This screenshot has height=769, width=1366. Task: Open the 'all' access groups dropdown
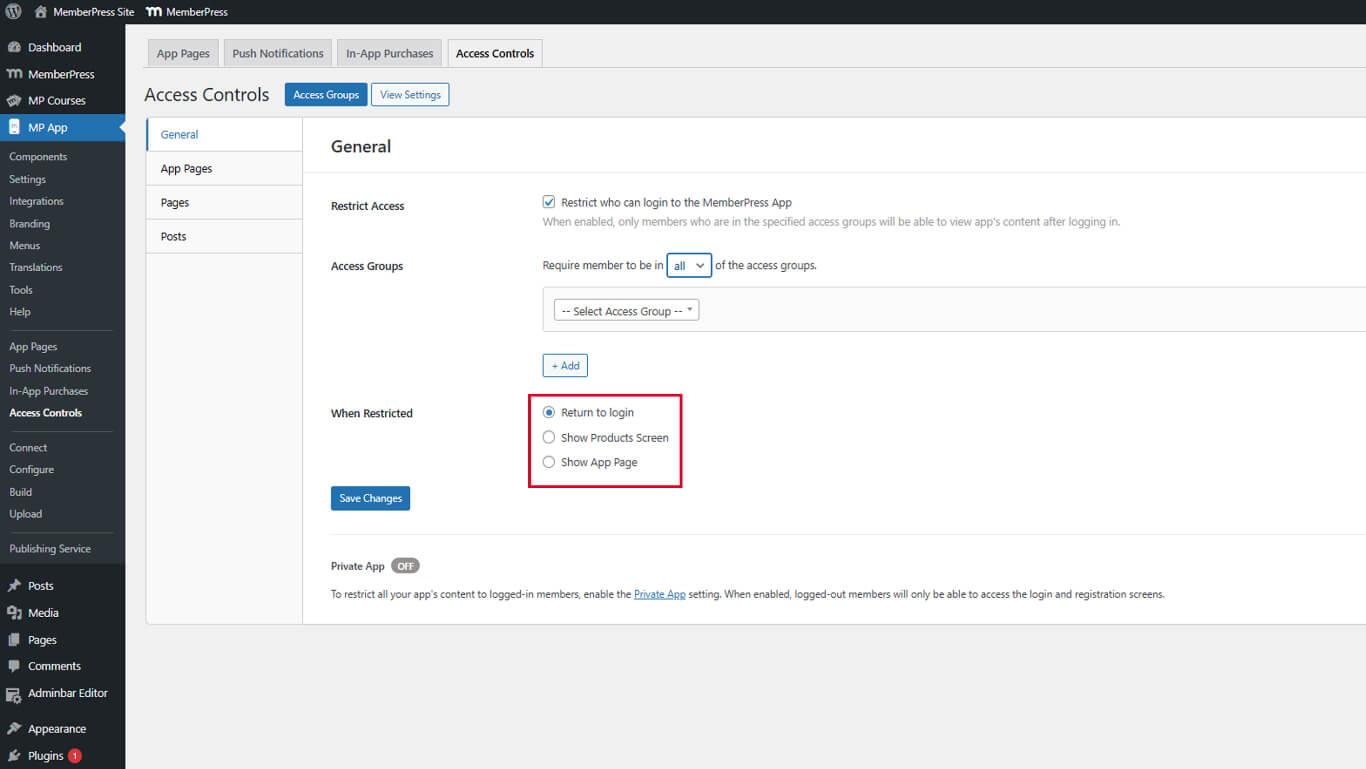(x=689, y=266)
